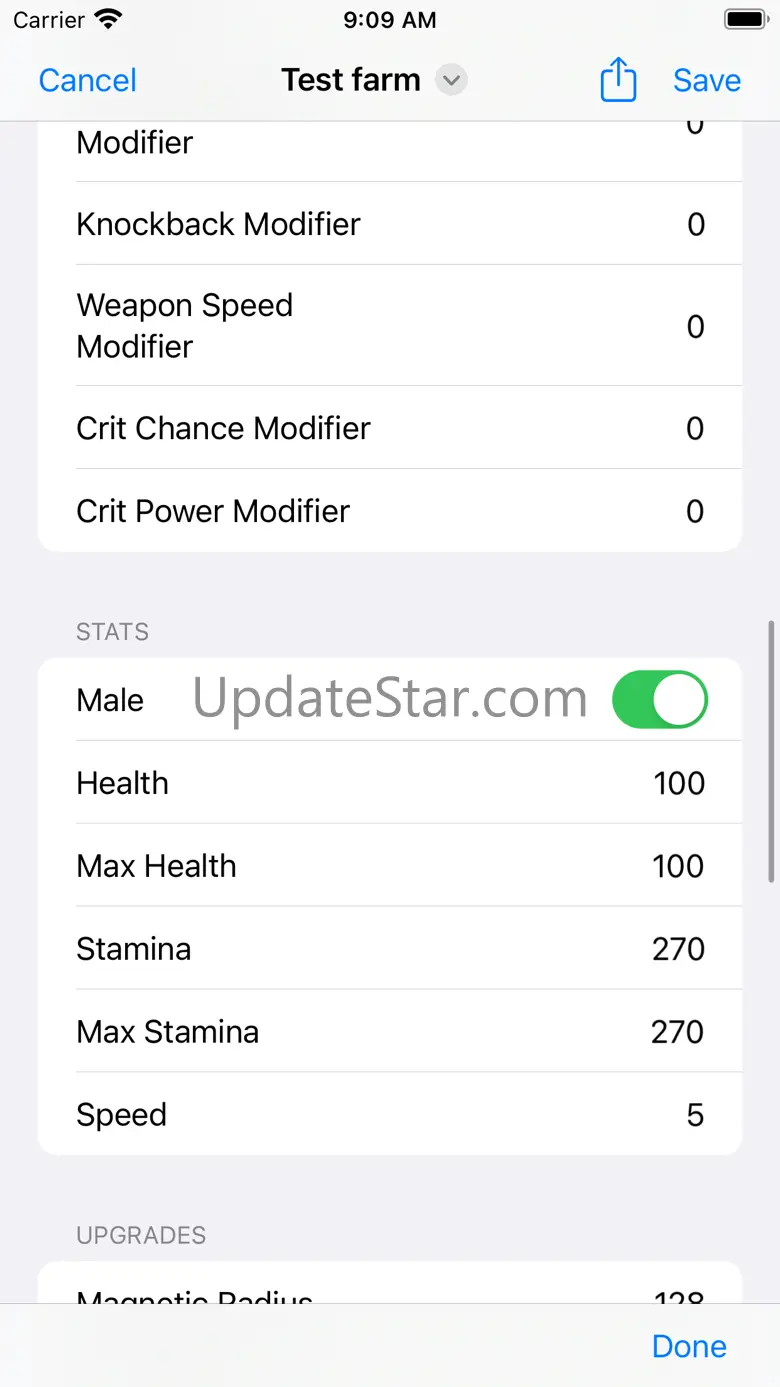The height and width of the screenshot is (1387, 780).
Task: Edit the Health value field
Action: pos(679,783)
